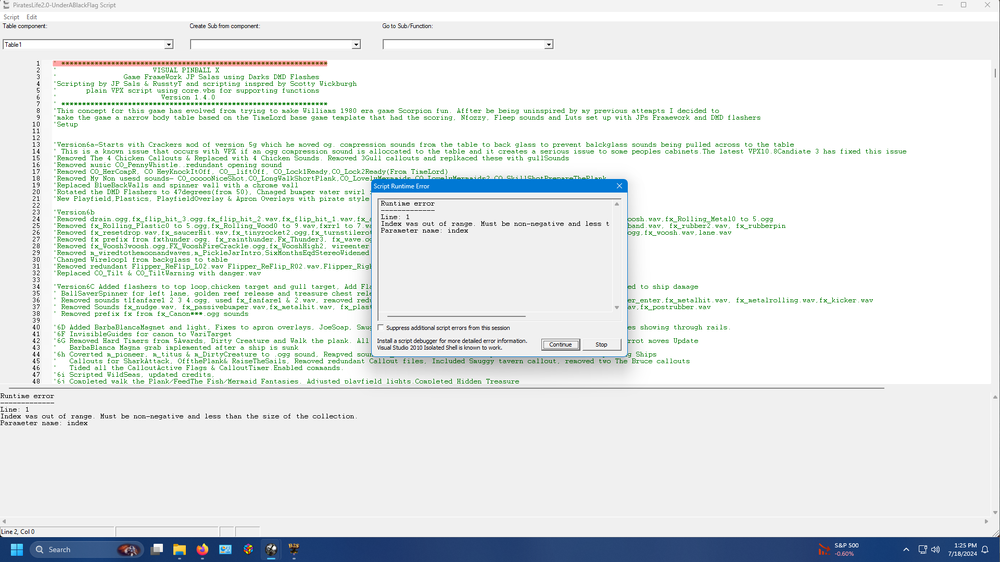Screen dimensions: 1000x562
Task: Click the line starting 'Scripting by JP Sals'
Action: click(x=205, y=84)
